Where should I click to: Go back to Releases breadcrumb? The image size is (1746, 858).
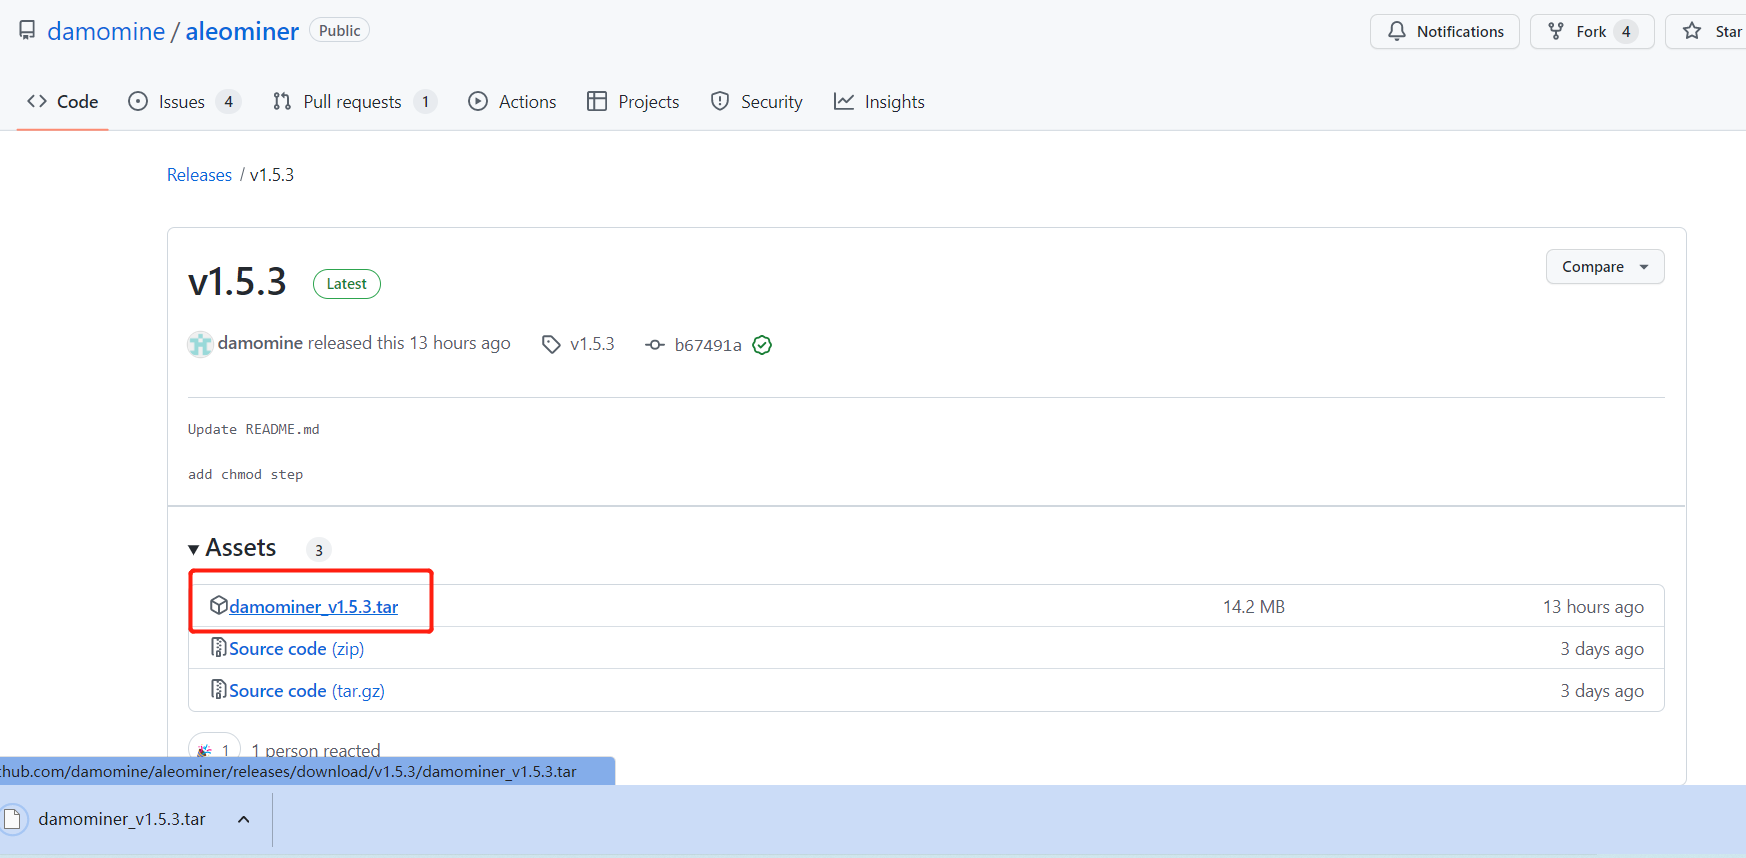click(x=199, y=174)
